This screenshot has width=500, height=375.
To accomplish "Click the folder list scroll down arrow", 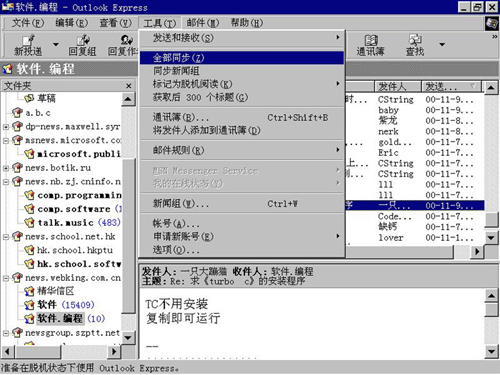I will [128, 338].
